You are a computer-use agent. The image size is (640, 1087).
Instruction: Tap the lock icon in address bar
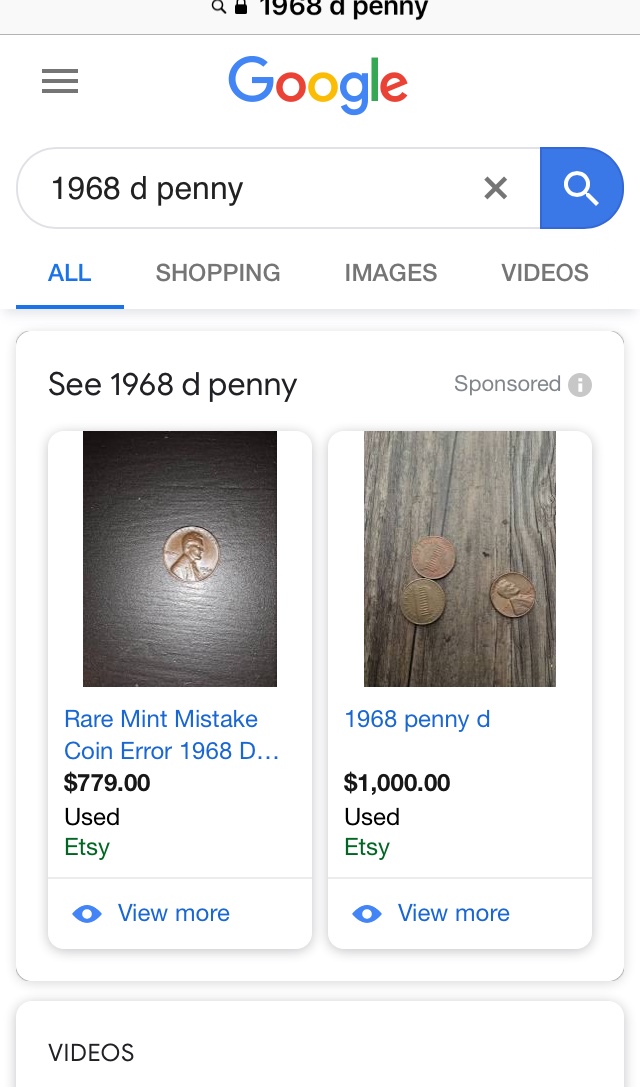pos(240,8)
